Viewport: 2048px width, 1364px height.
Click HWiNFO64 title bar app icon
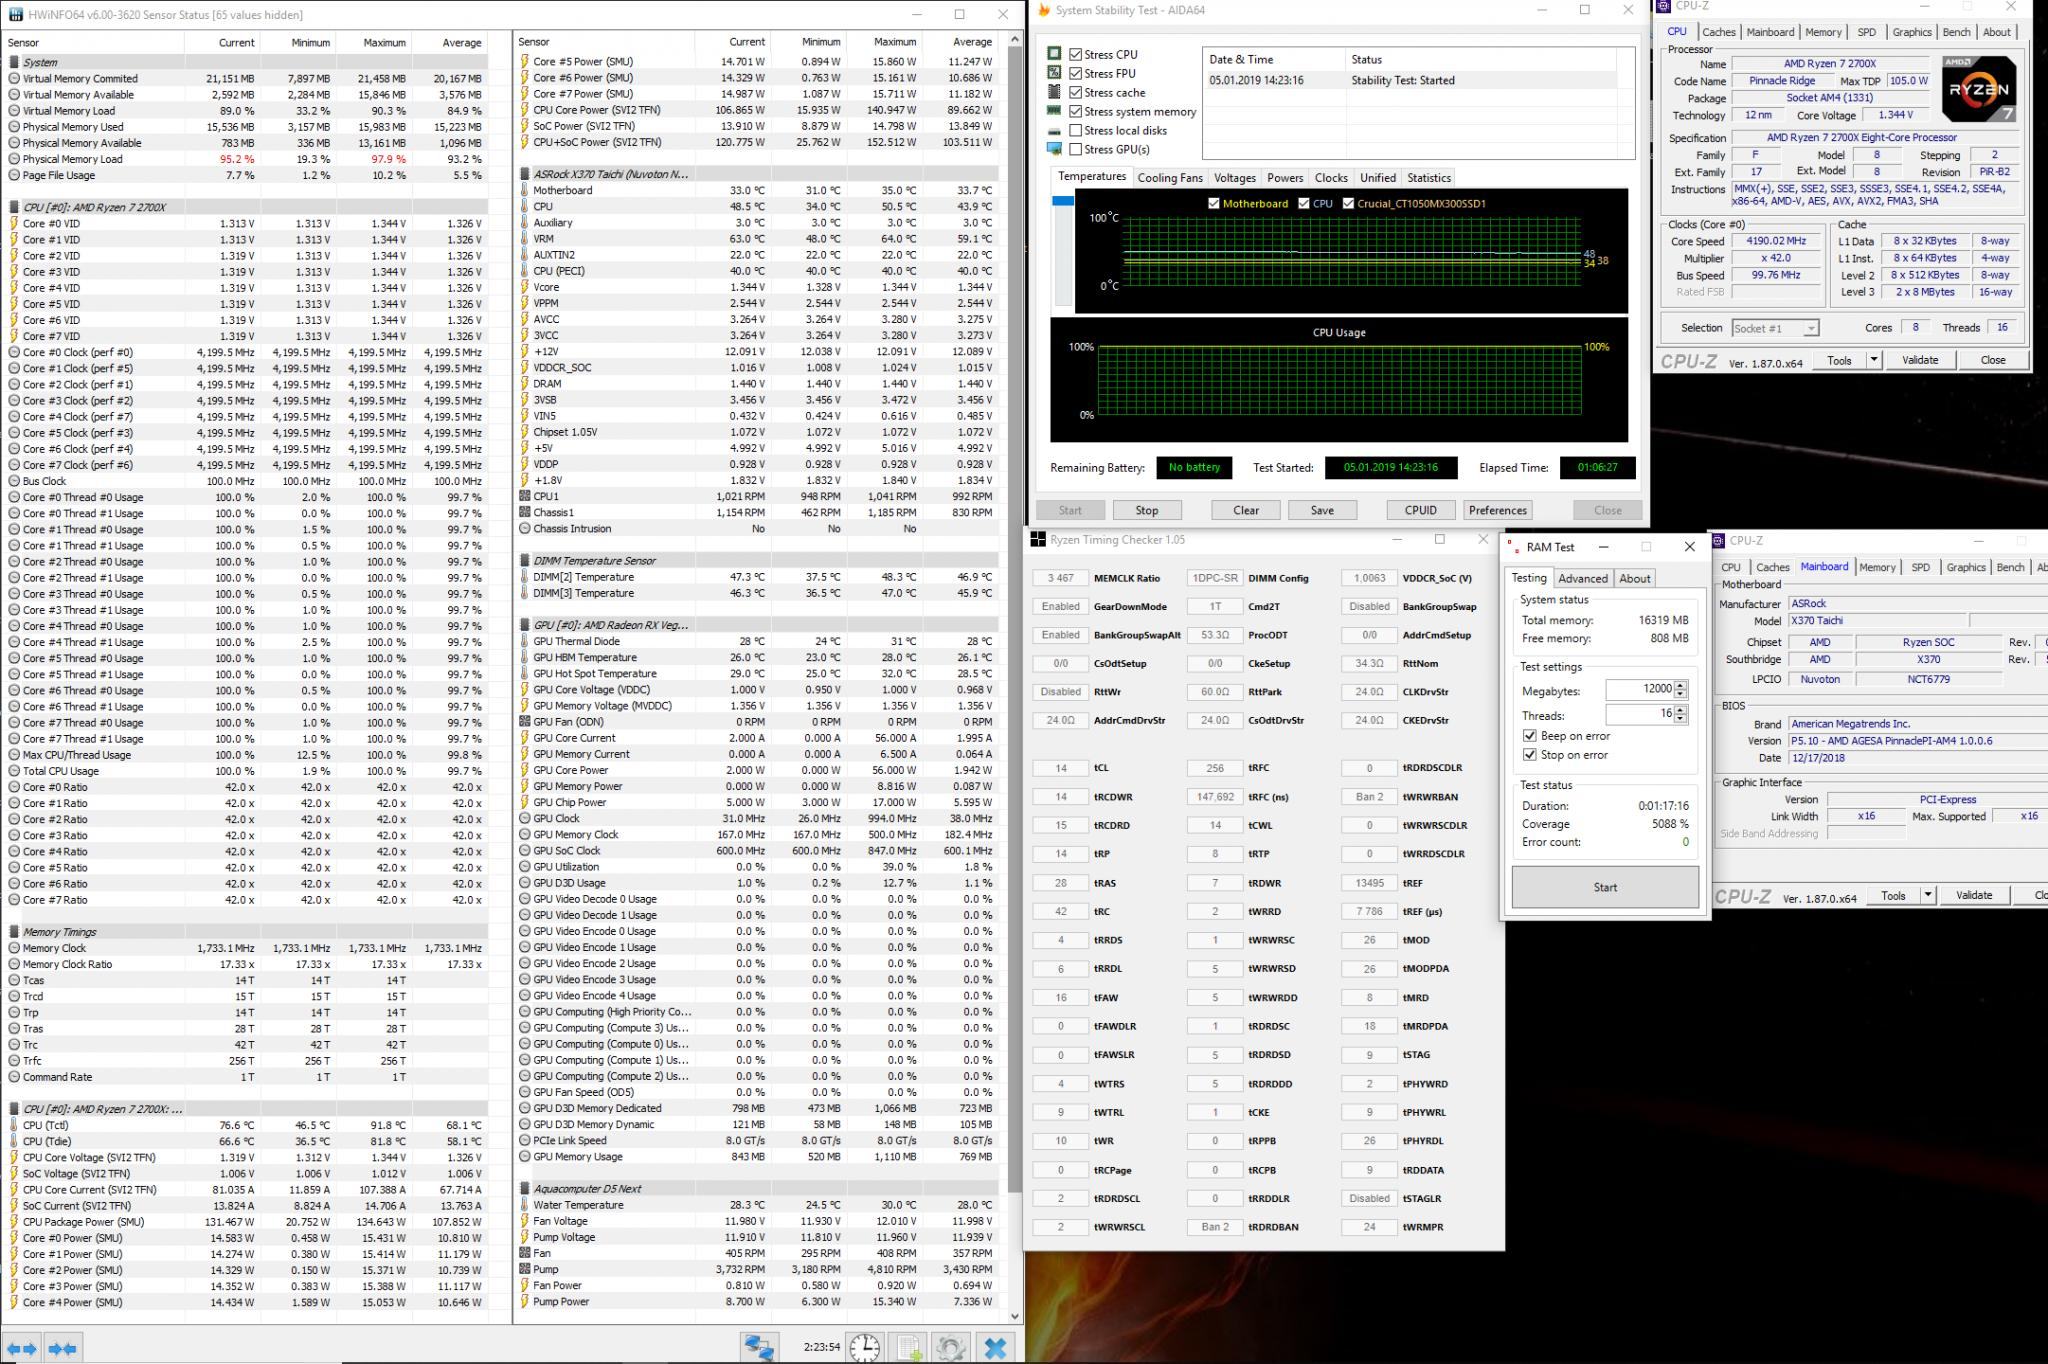(x=15, y=15)
